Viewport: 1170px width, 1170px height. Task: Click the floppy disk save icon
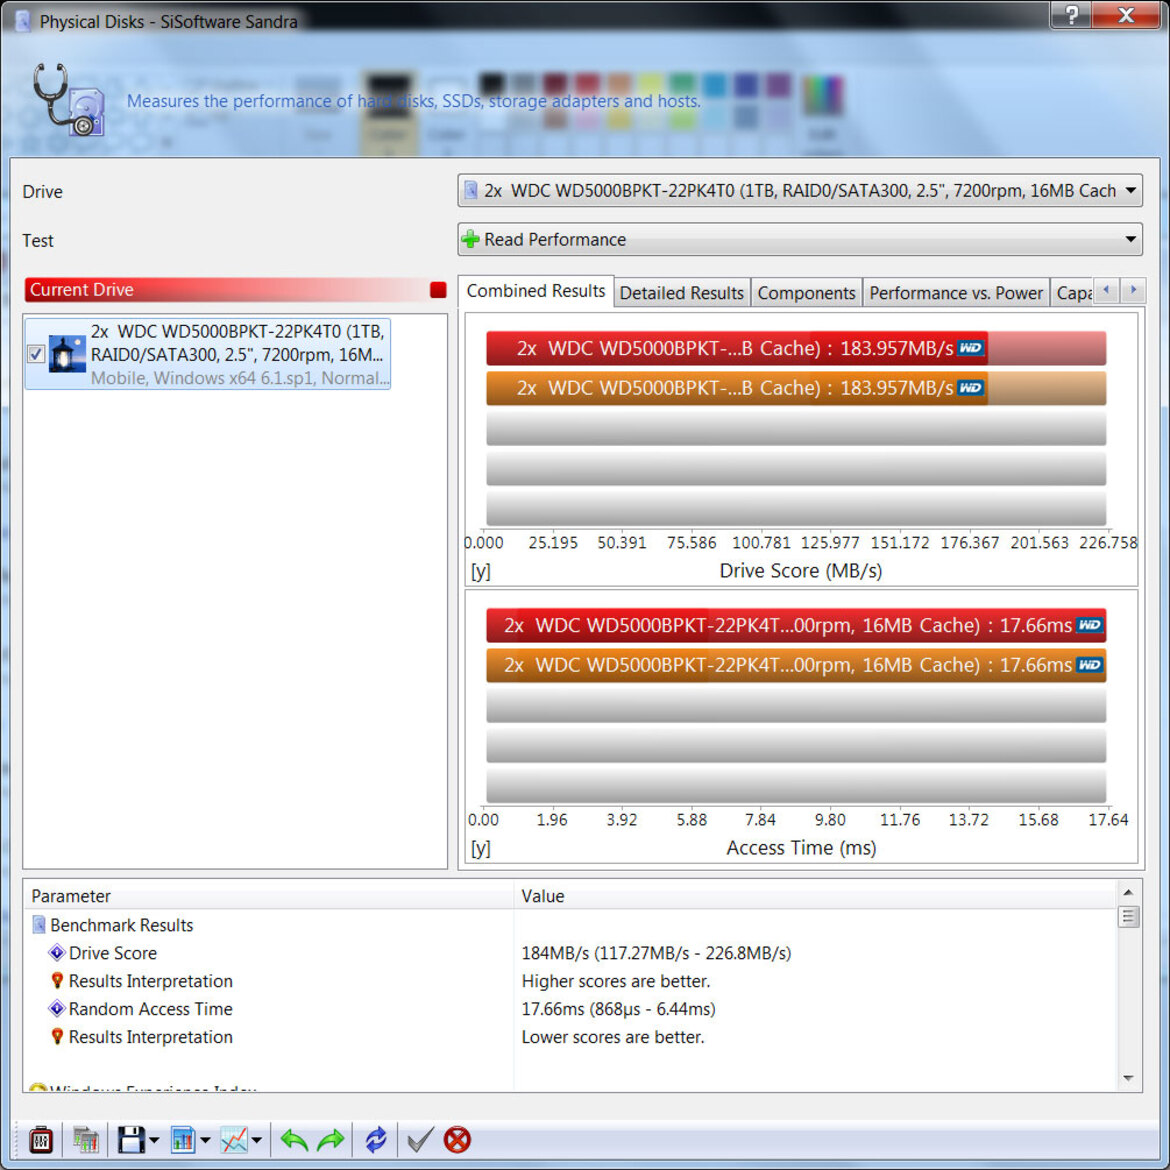131,1139
